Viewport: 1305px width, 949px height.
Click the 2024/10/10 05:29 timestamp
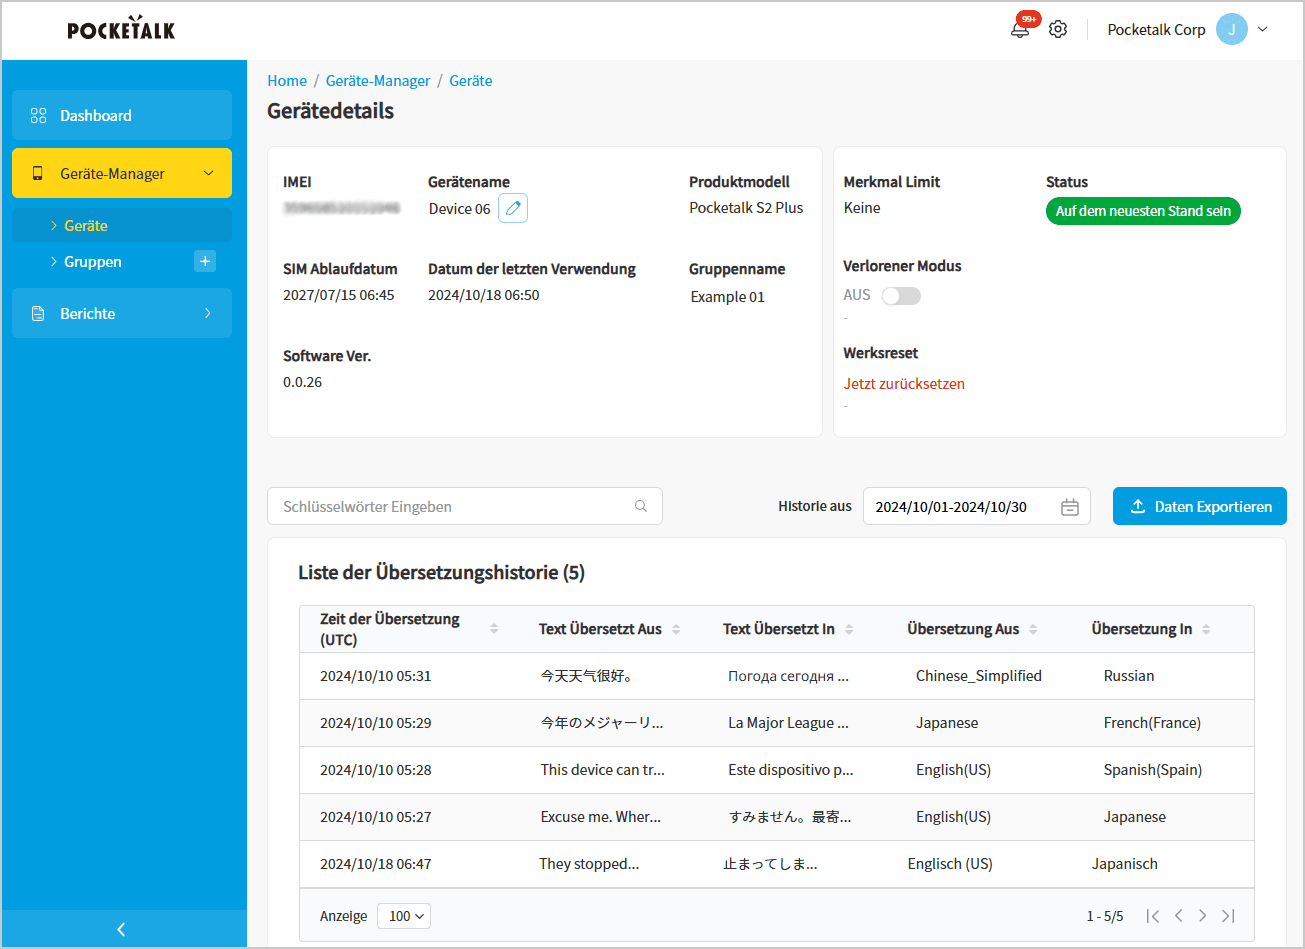(376, 723)
